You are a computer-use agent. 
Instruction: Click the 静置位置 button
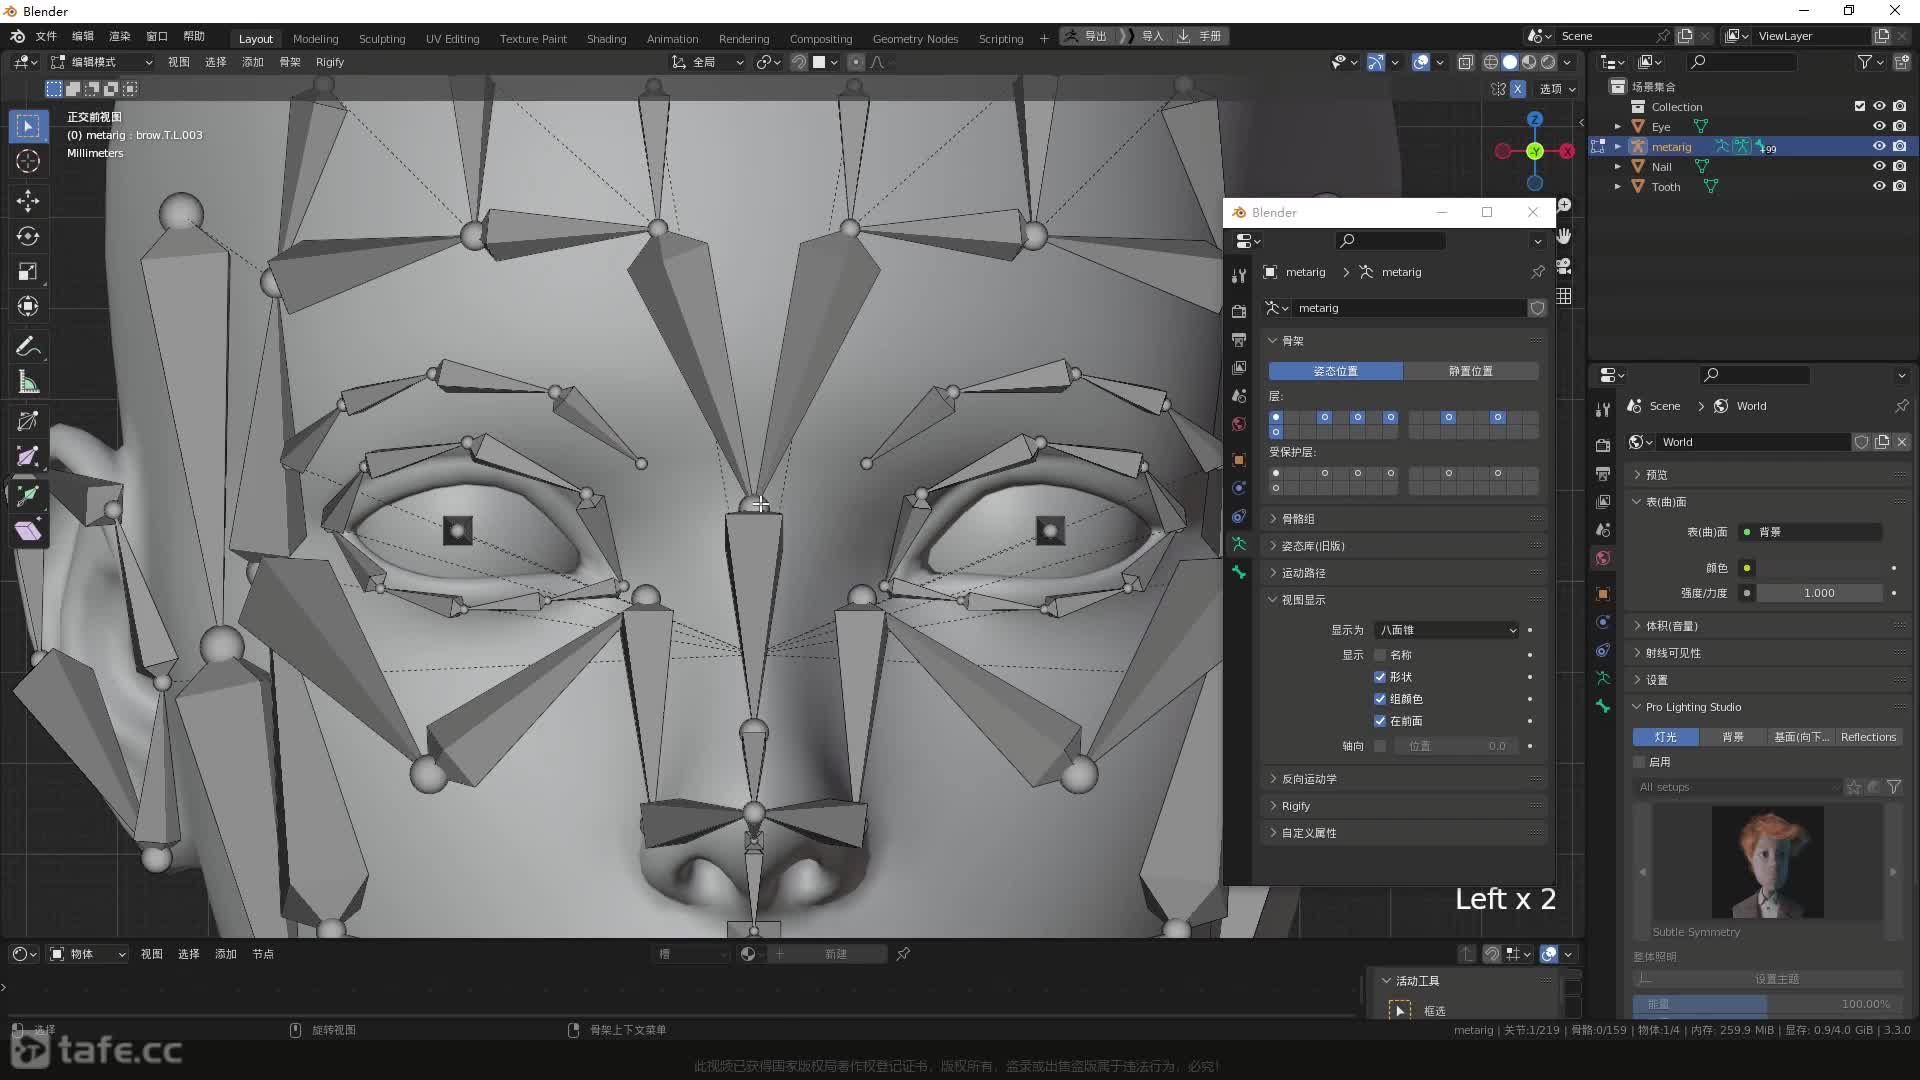[x=1470, y=371]
